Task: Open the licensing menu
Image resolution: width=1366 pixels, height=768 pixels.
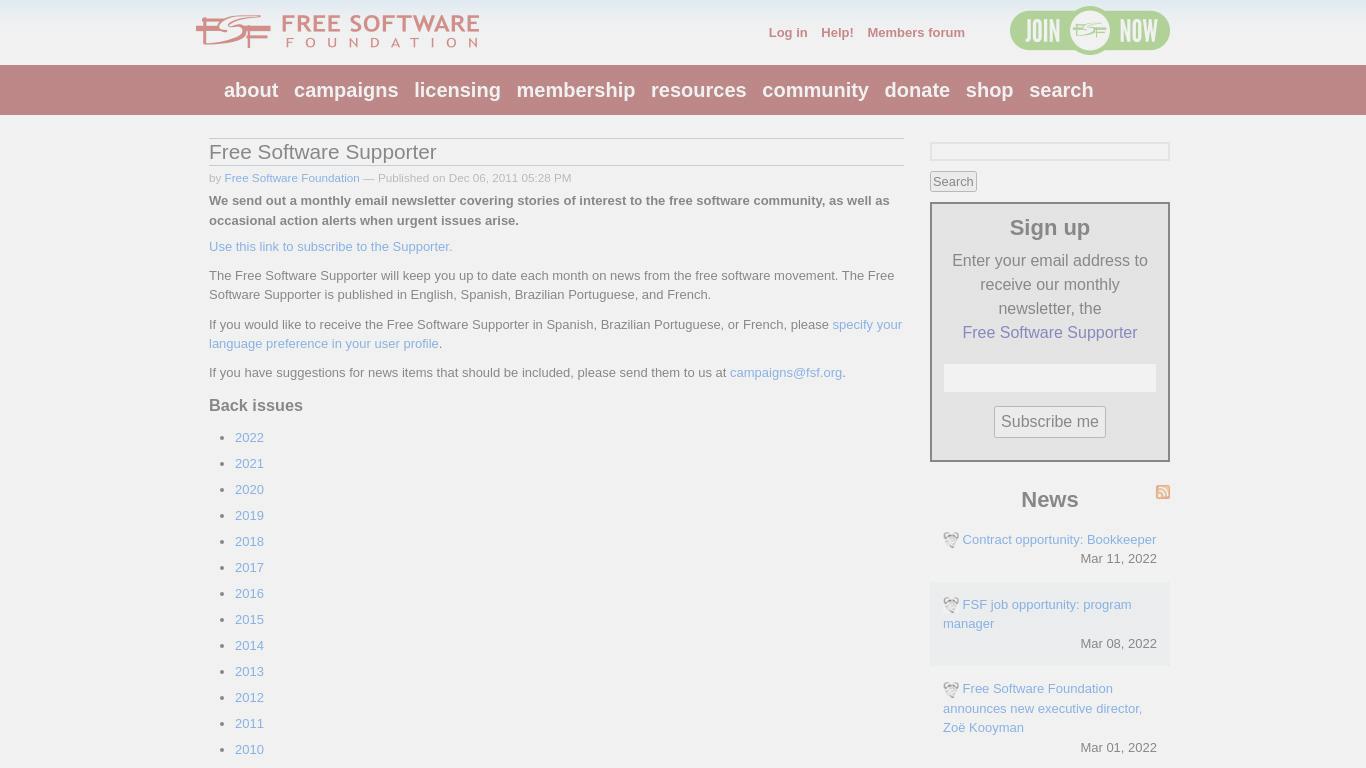Action: point(457,90)
